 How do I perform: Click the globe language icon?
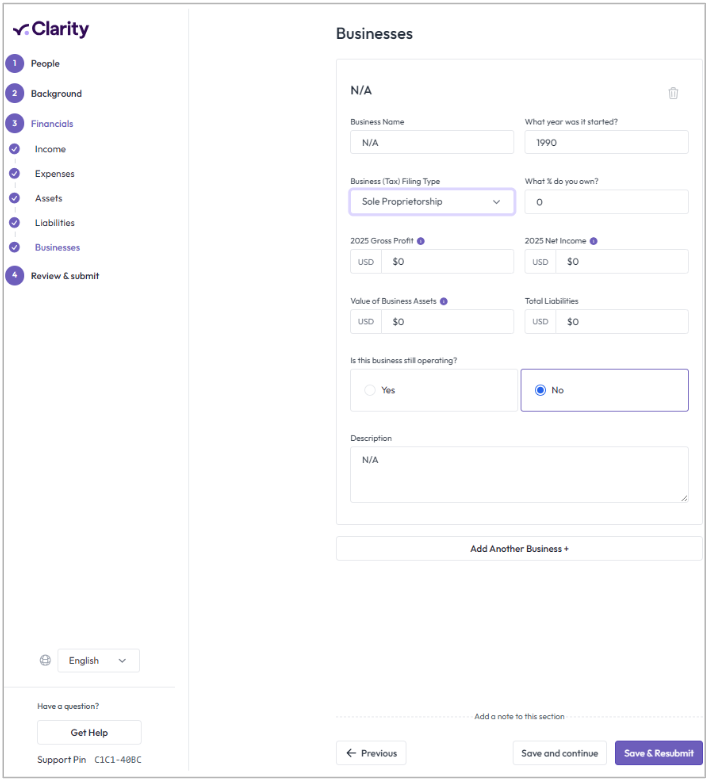[45, 660]
